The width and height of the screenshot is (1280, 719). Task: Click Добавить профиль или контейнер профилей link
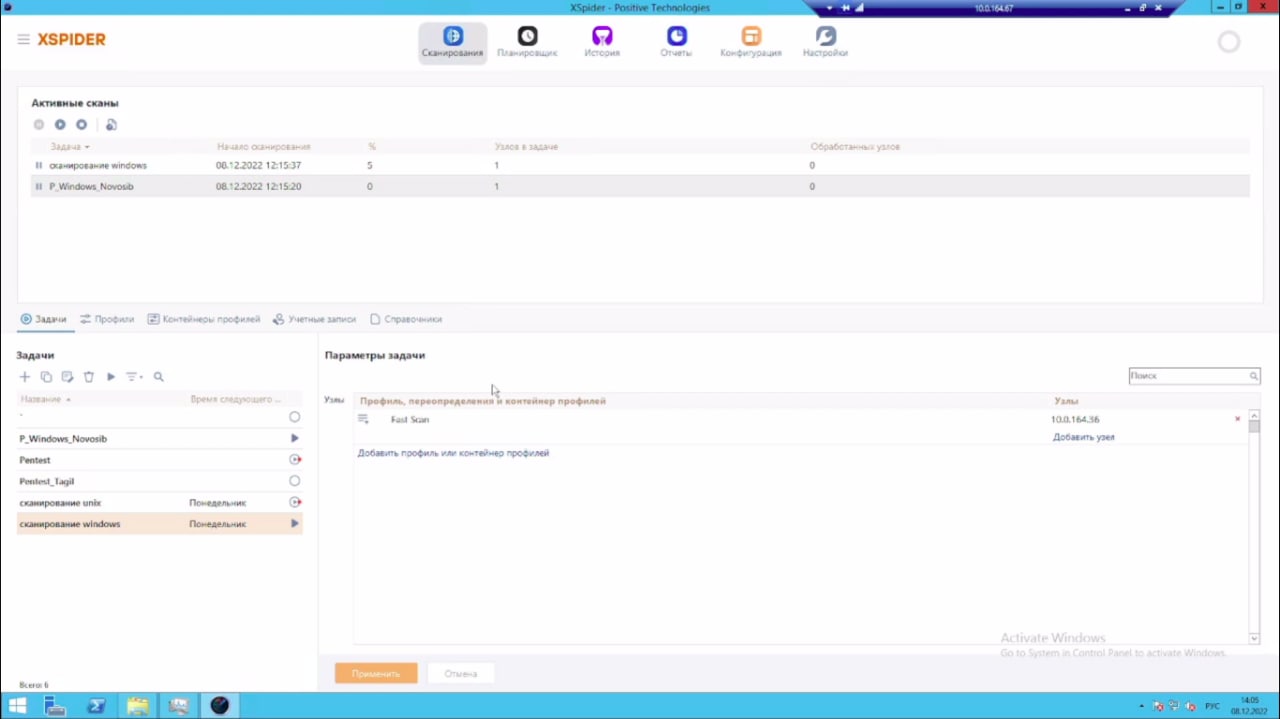coord(453,453)
